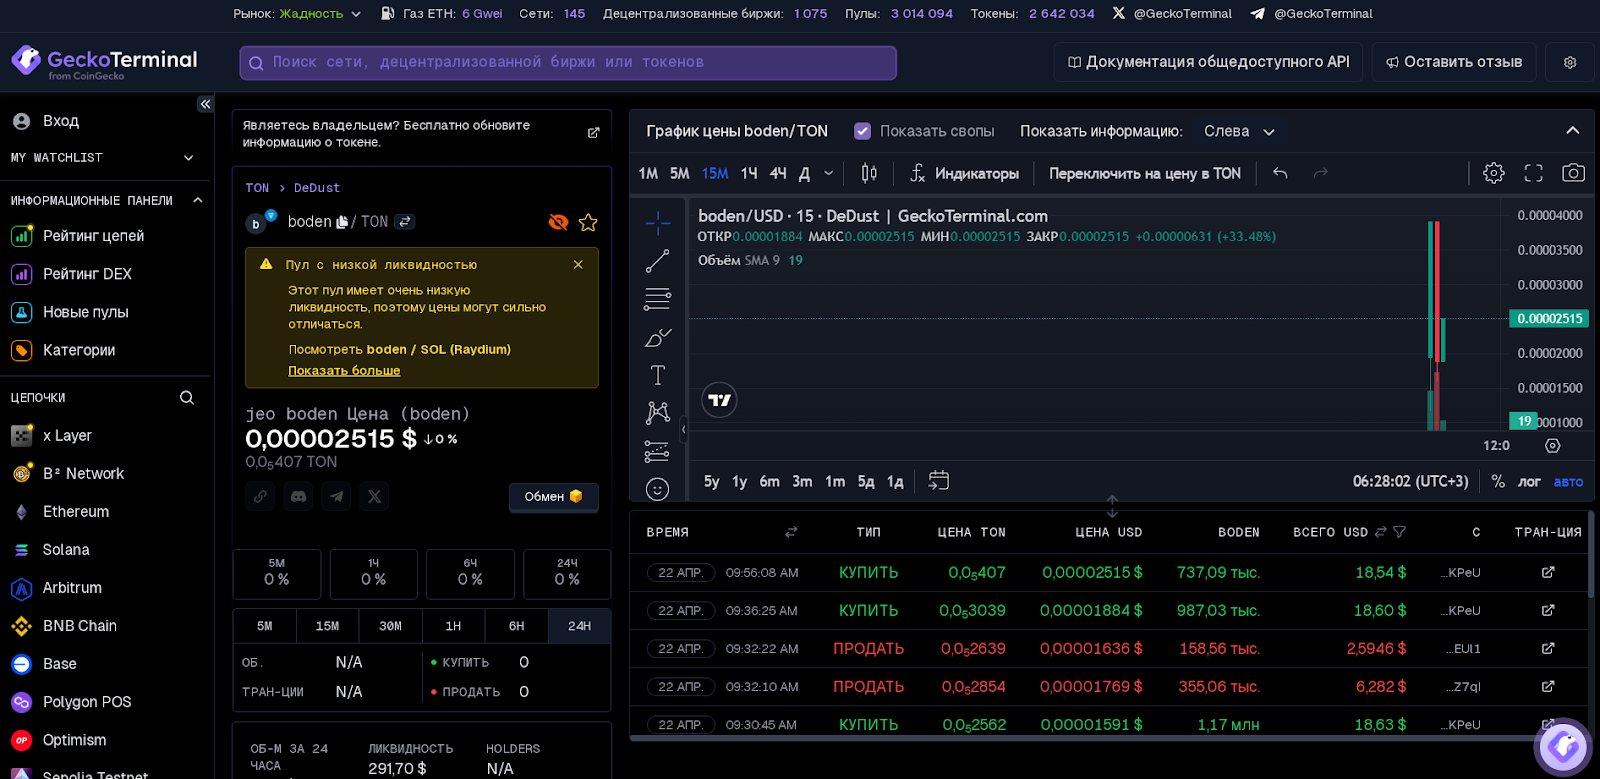This screenshot has height=779, width=1600.
Task: Open chart settings gear
Action: pyautogui.click(x=1493, y=173)
